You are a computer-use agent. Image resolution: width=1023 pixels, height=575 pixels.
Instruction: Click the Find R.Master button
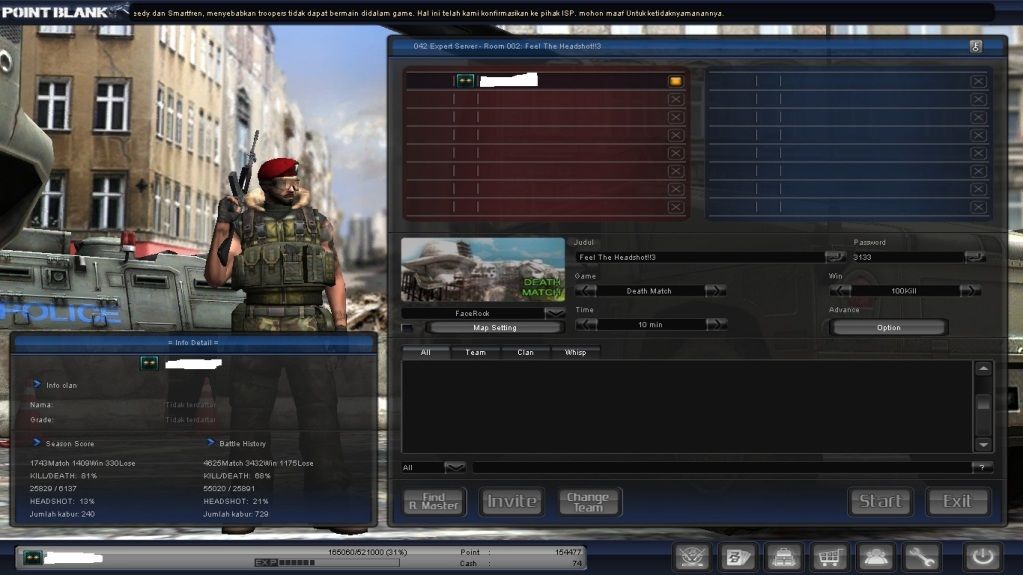coord(435,501)
